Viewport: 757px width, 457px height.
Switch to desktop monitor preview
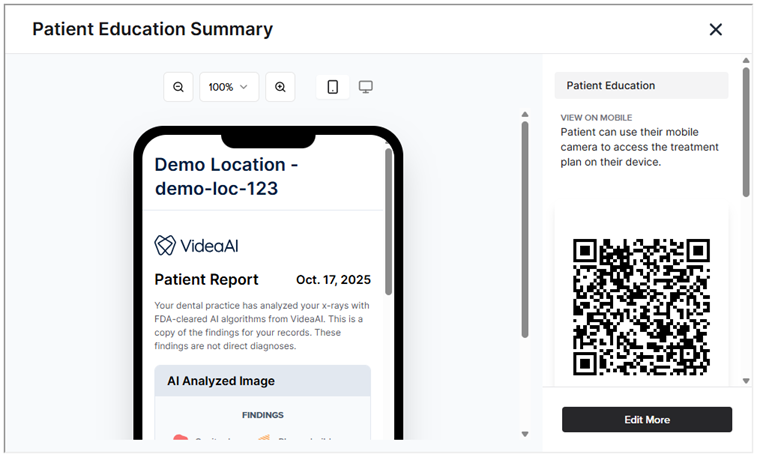[x=366, y=87]
